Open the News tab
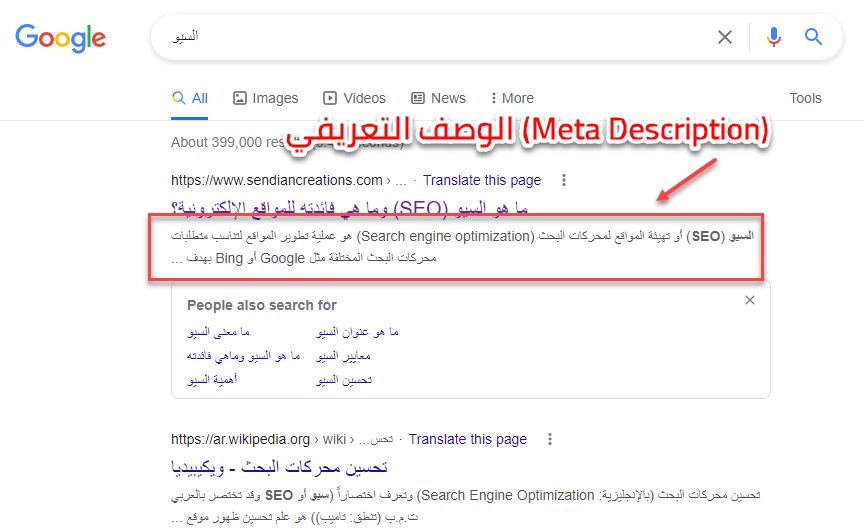The image size is (865, 529). (439, 98)
